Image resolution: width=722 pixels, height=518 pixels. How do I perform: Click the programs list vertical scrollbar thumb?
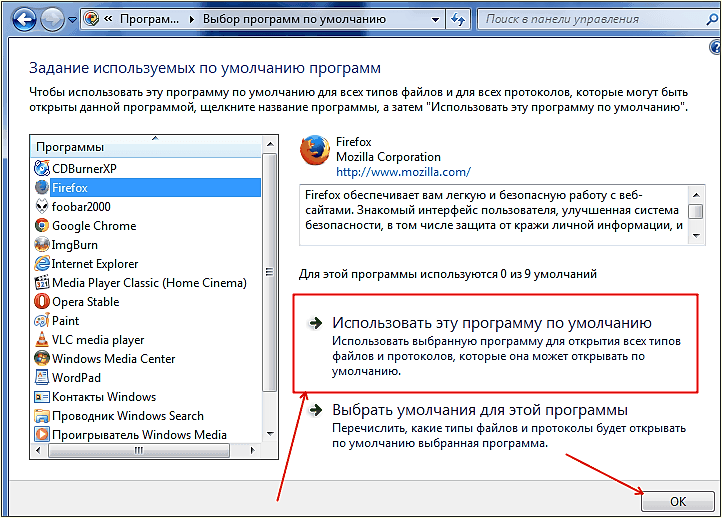click(x=270, y=272)
